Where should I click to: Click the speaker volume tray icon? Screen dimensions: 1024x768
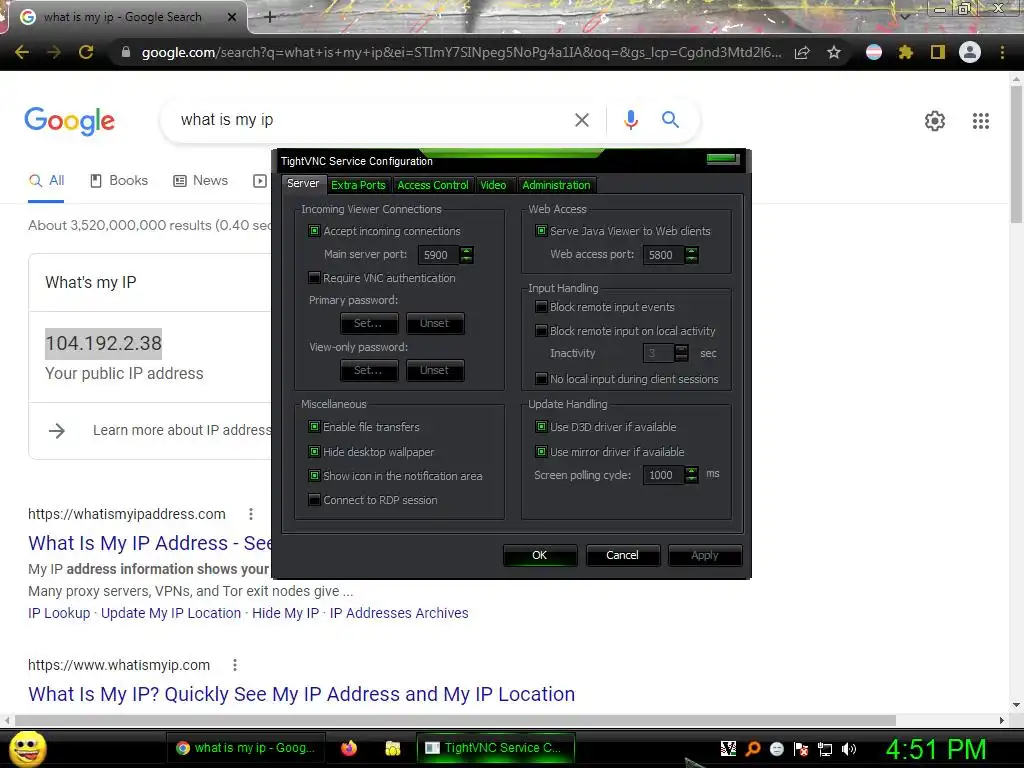(x=849, y=748)
